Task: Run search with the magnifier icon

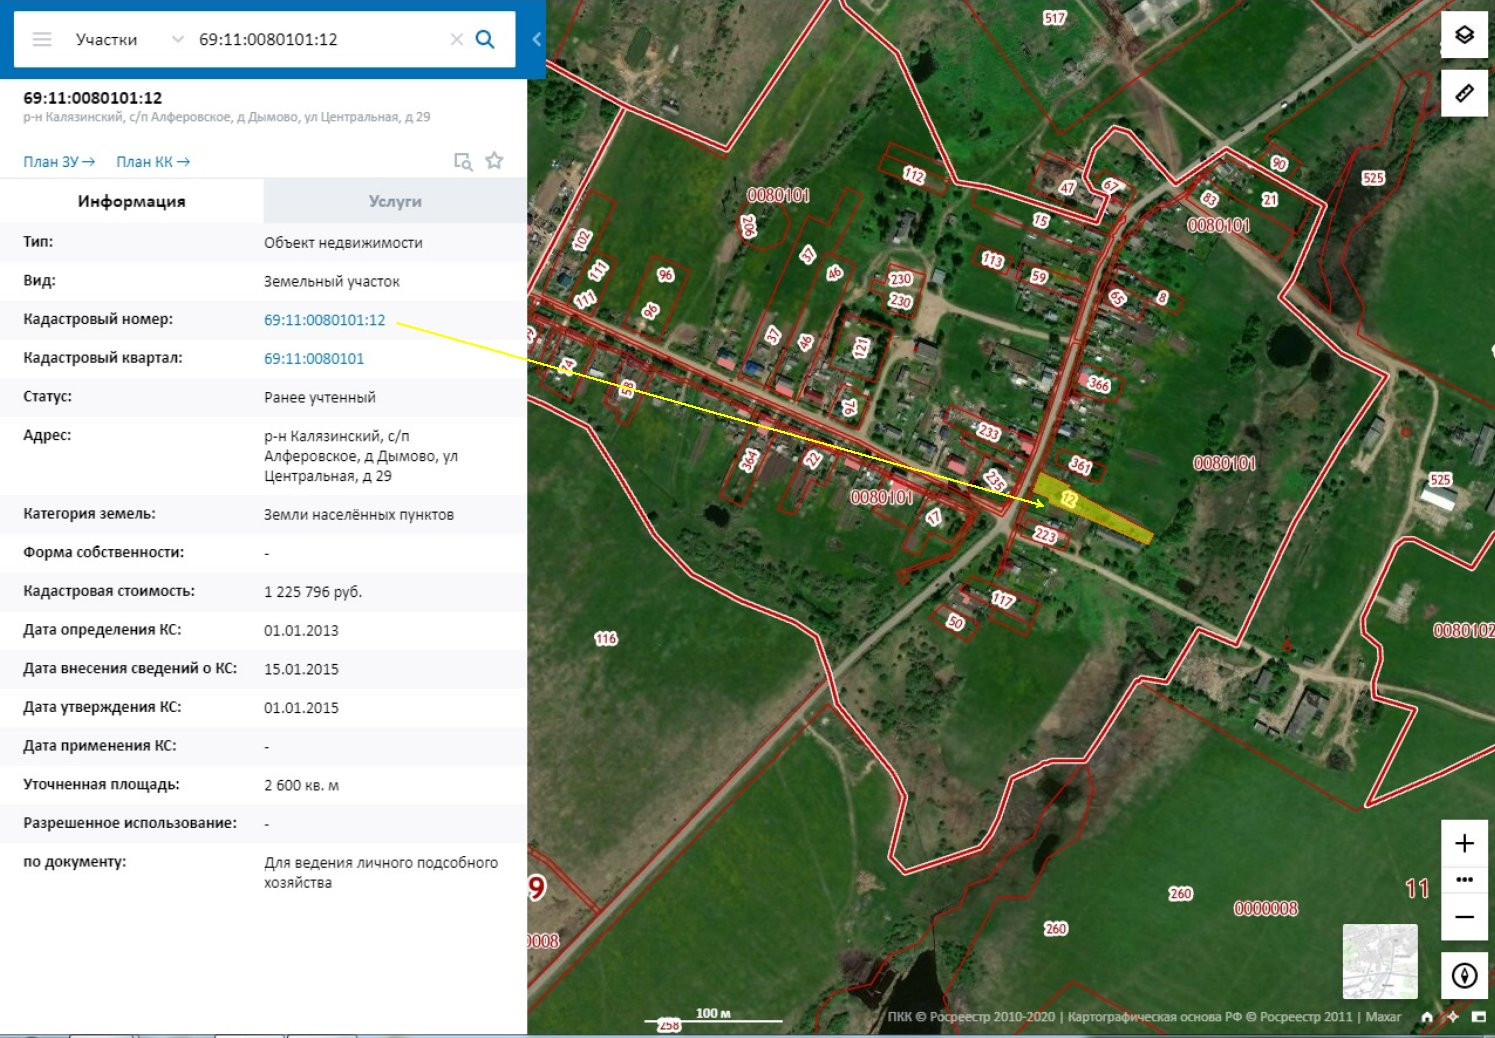Action: pyautogui.click(x=485, y=39)
